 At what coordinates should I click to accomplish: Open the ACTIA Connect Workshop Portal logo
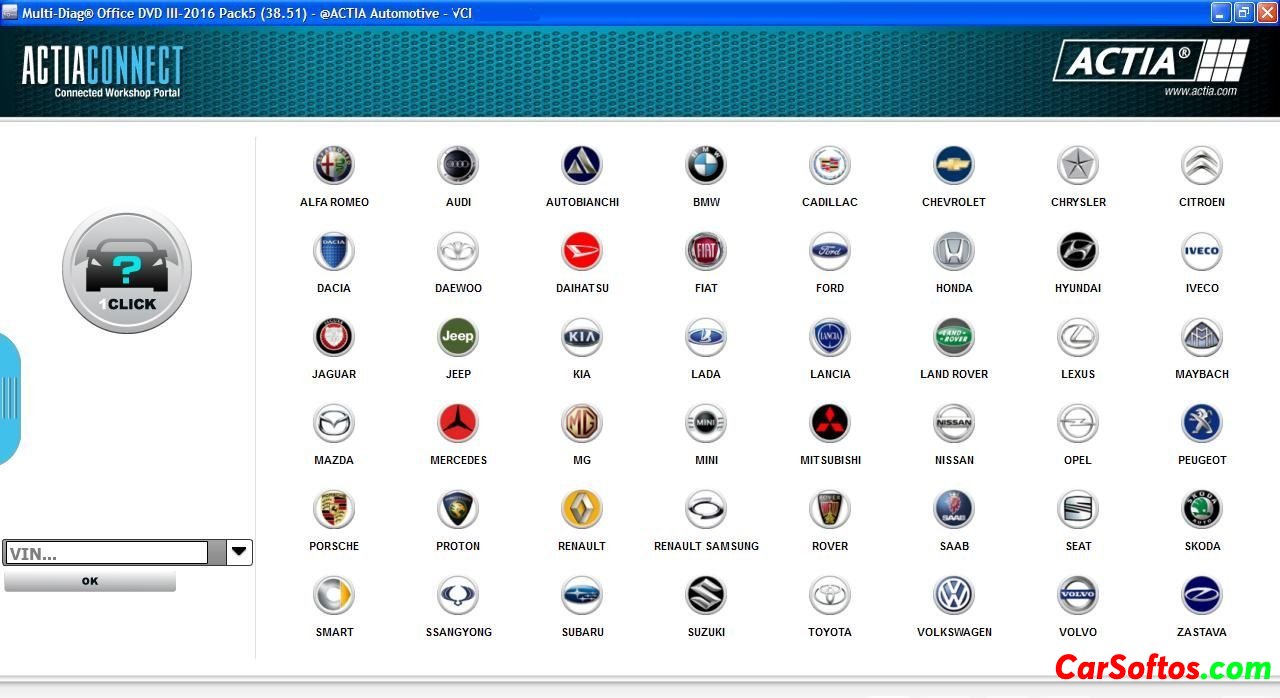click(x=103, y=71)
